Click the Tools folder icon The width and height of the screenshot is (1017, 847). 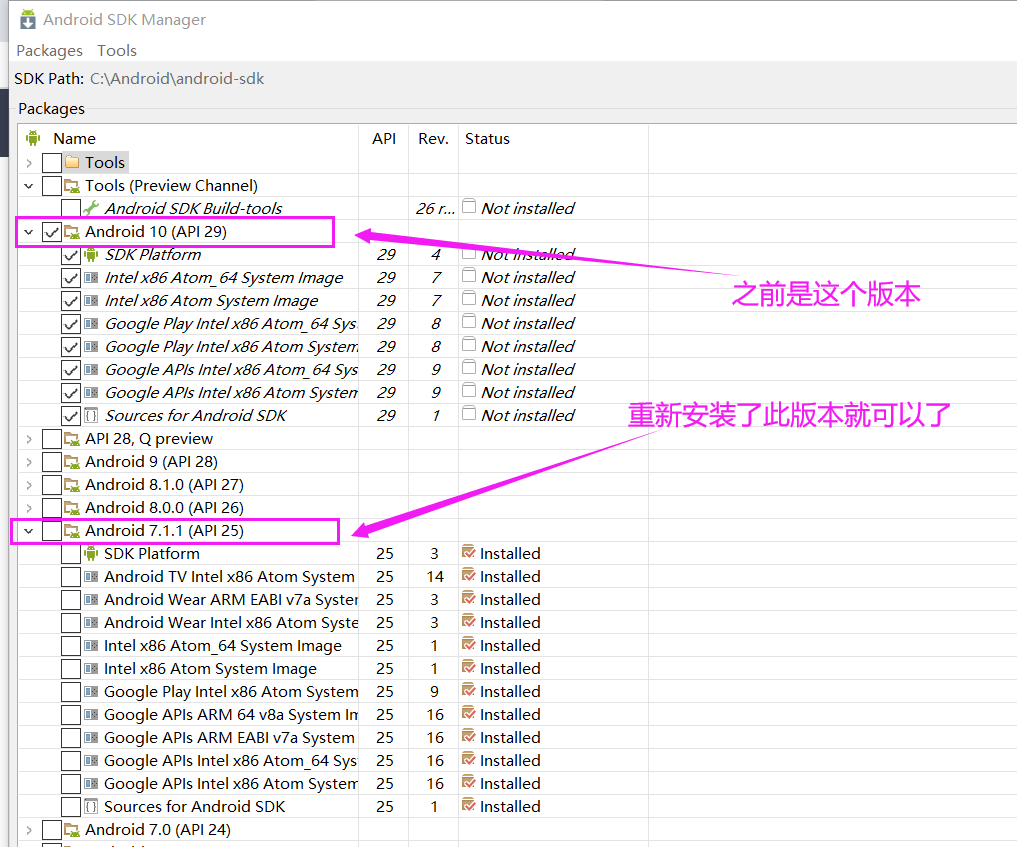[x=72, y=162]
